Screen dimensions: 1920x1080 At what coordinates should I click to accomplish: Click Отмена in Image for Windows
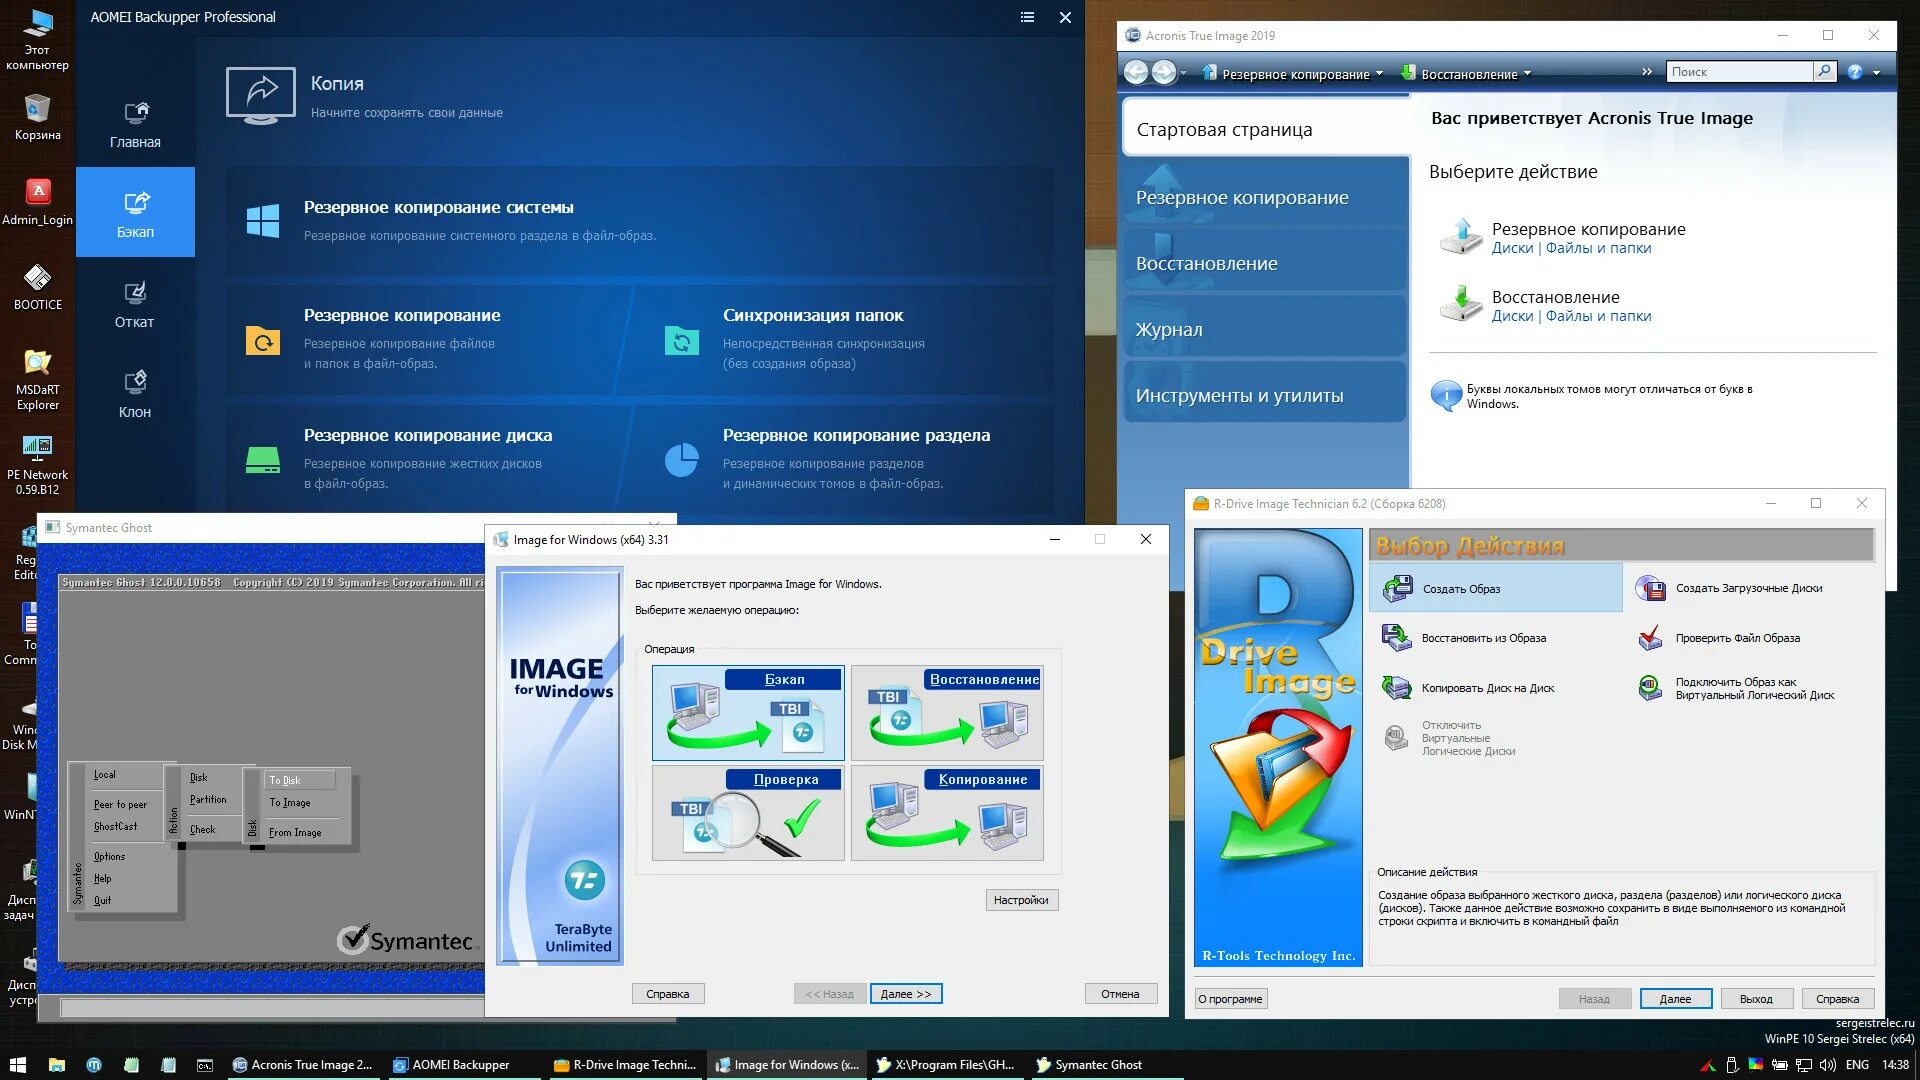[1120, 994]
